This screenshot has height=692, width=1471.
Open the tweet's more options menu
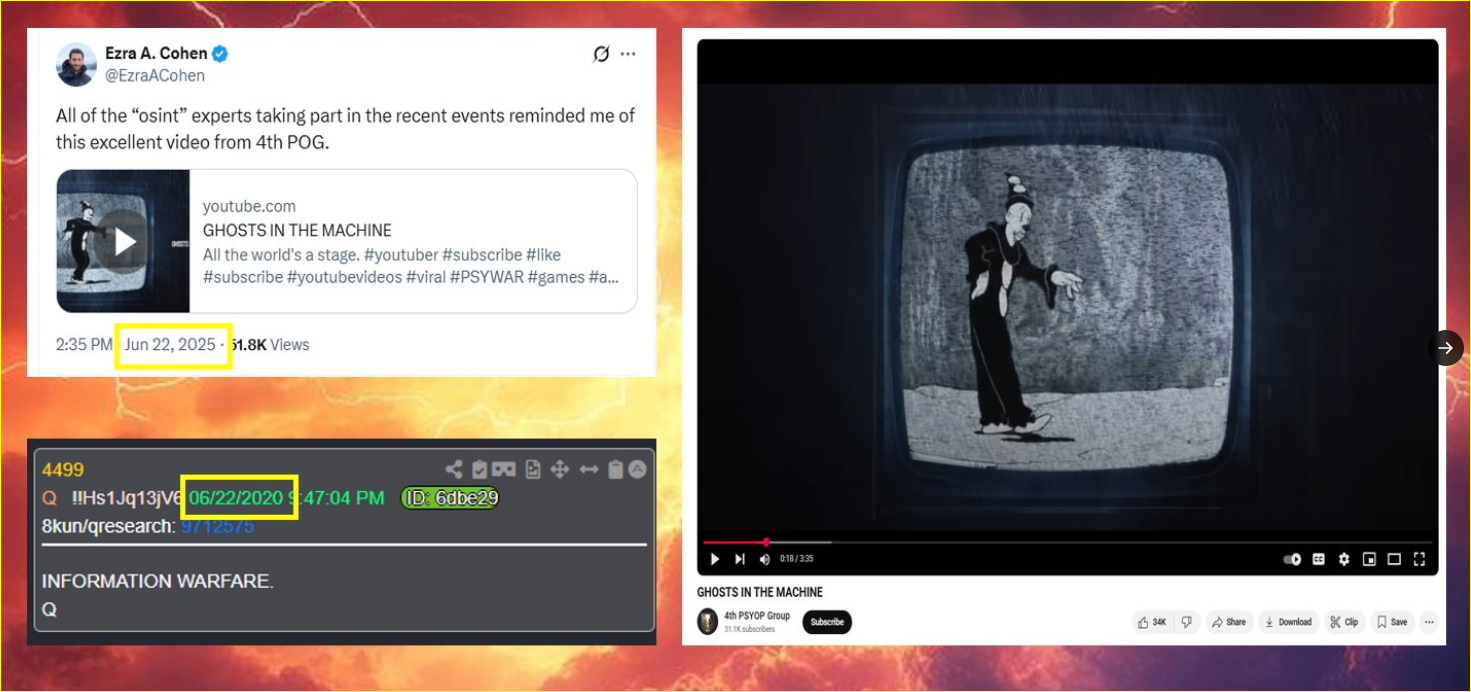click(628, 54)
